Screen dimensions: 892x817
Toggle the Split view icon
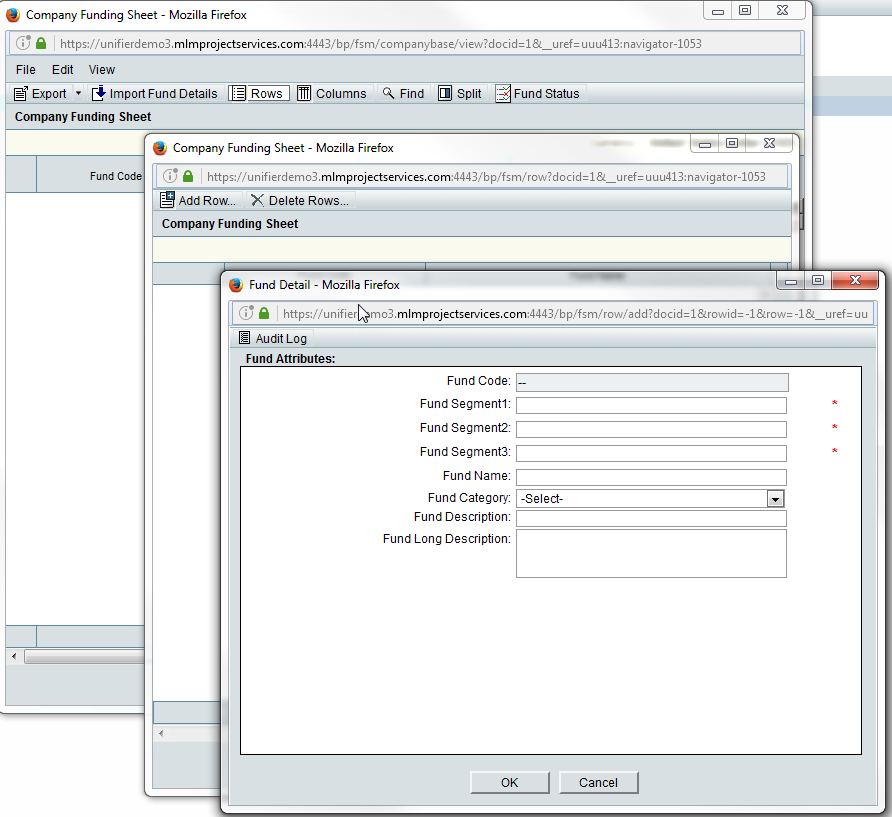[x=445, y=93]
